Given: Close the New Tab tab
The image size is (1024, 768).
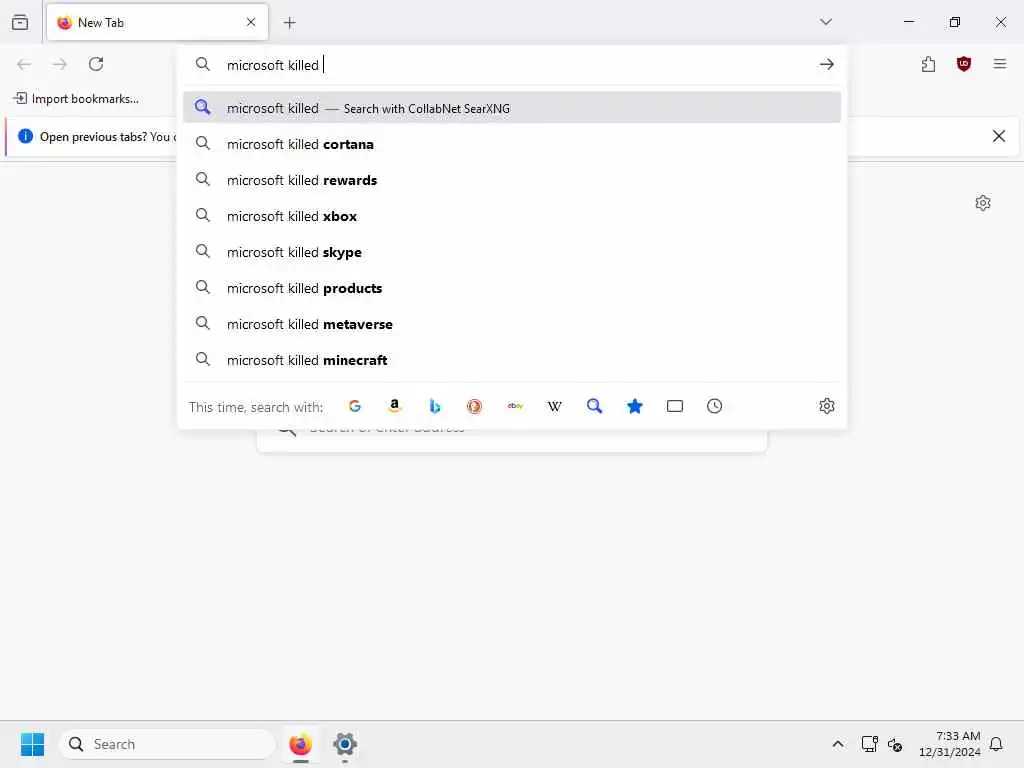Looking at the screenshot, I should 251,22.
